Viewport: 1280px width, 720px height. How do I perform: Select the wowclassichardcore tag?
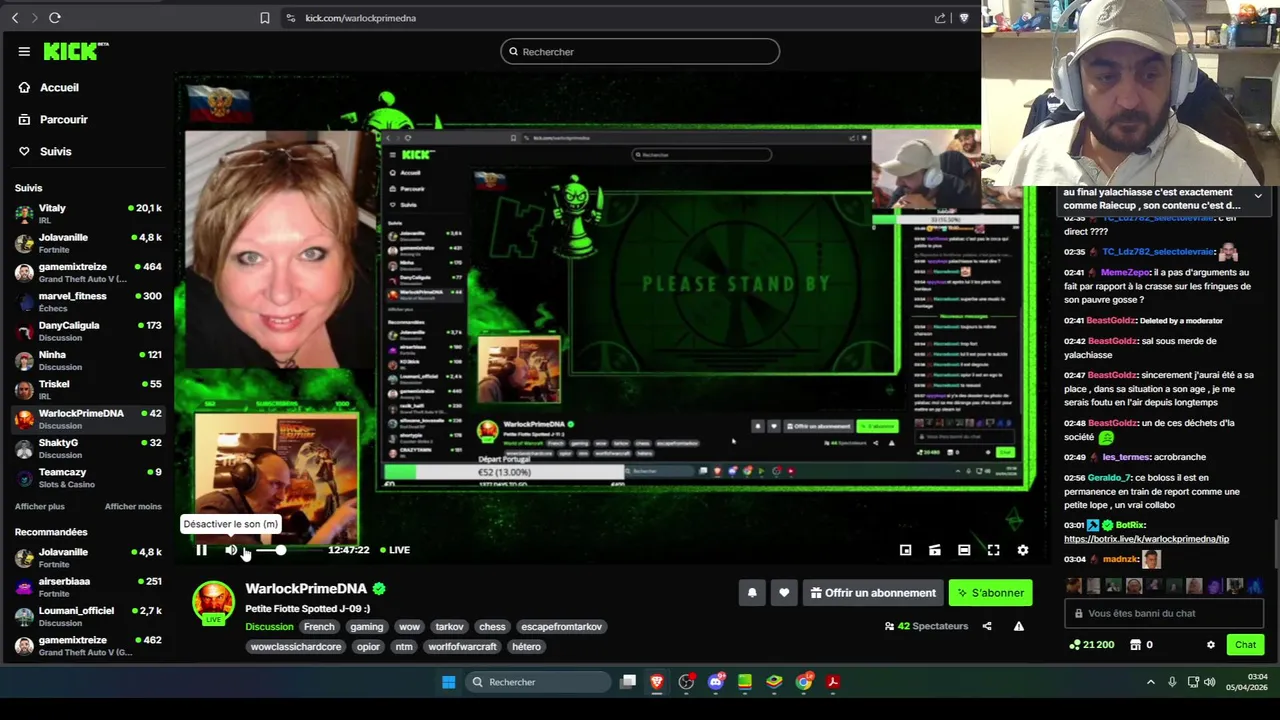click(x=296, y=647)
